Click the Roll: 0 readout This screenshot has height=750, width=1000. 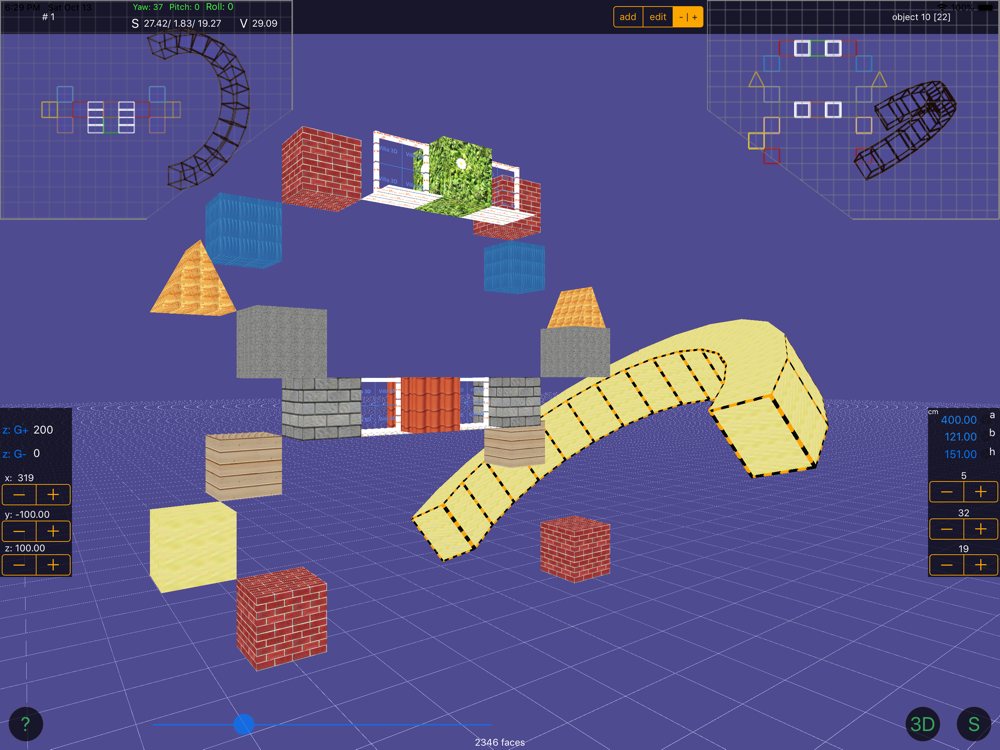[x=219, y=7]
